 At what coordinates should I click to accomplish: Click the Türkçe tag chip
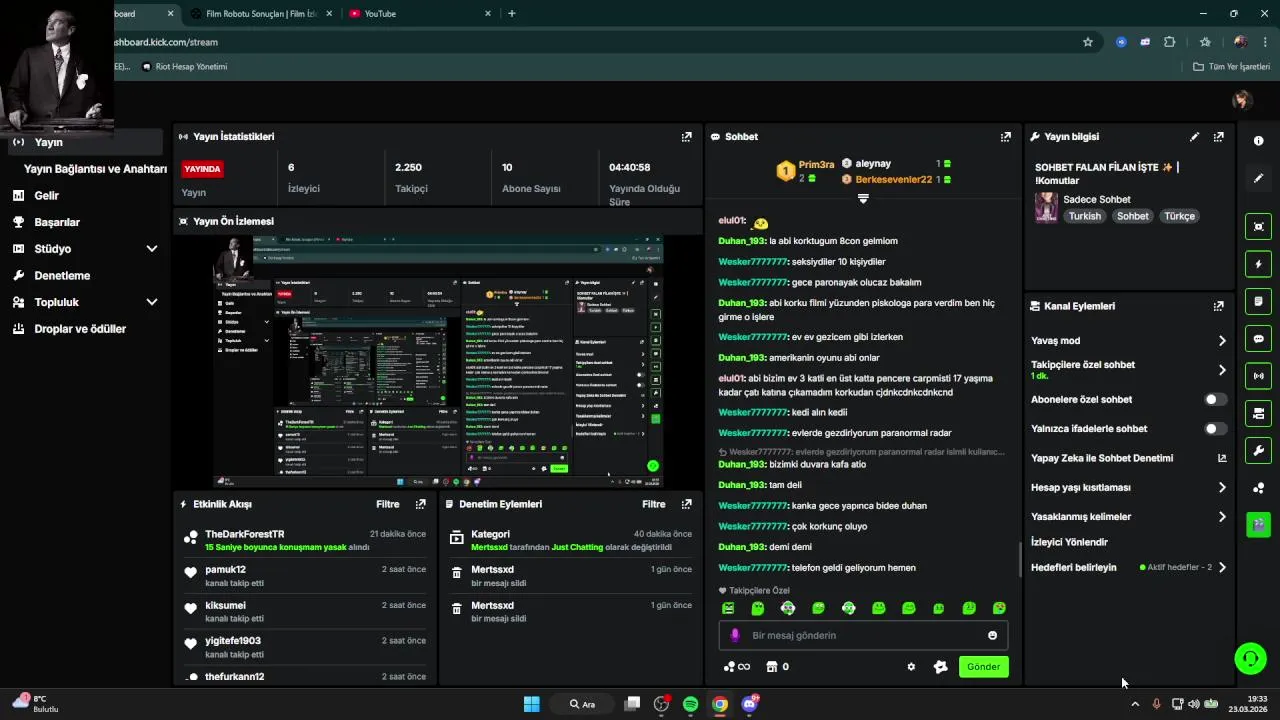point(1179,216)
